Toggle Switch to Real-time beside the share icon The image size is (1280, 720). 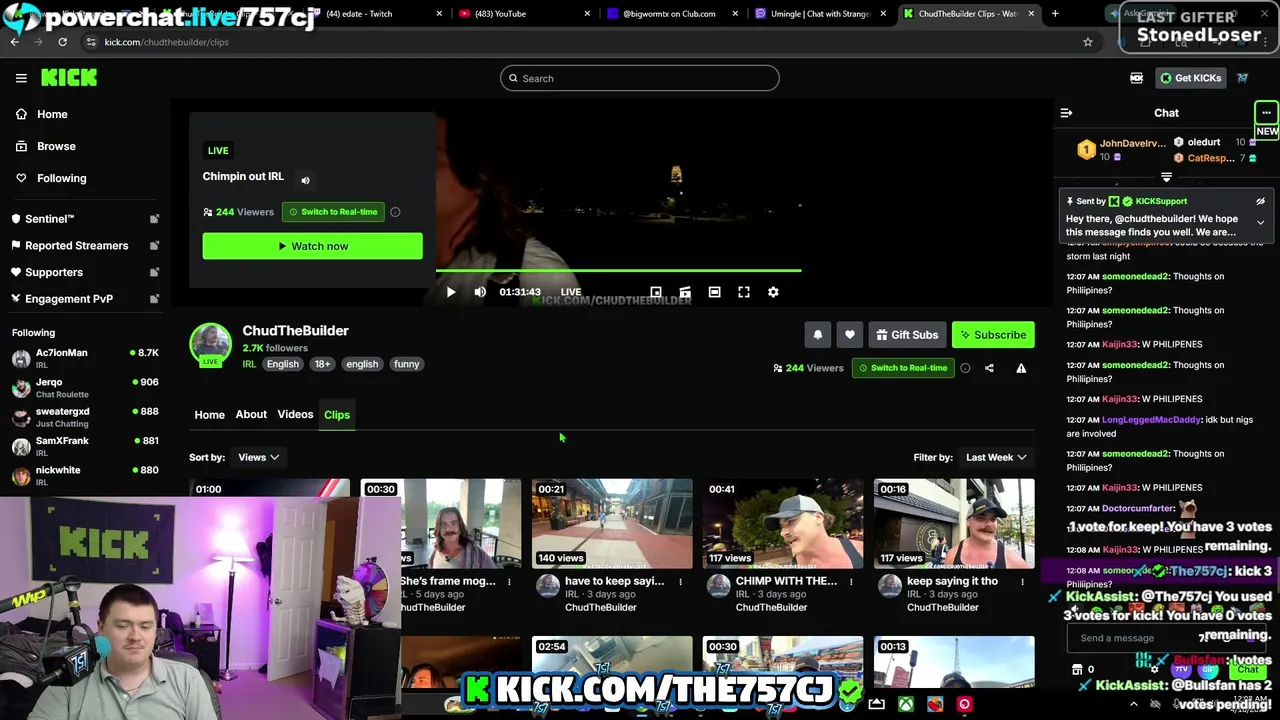click(903, 368)
